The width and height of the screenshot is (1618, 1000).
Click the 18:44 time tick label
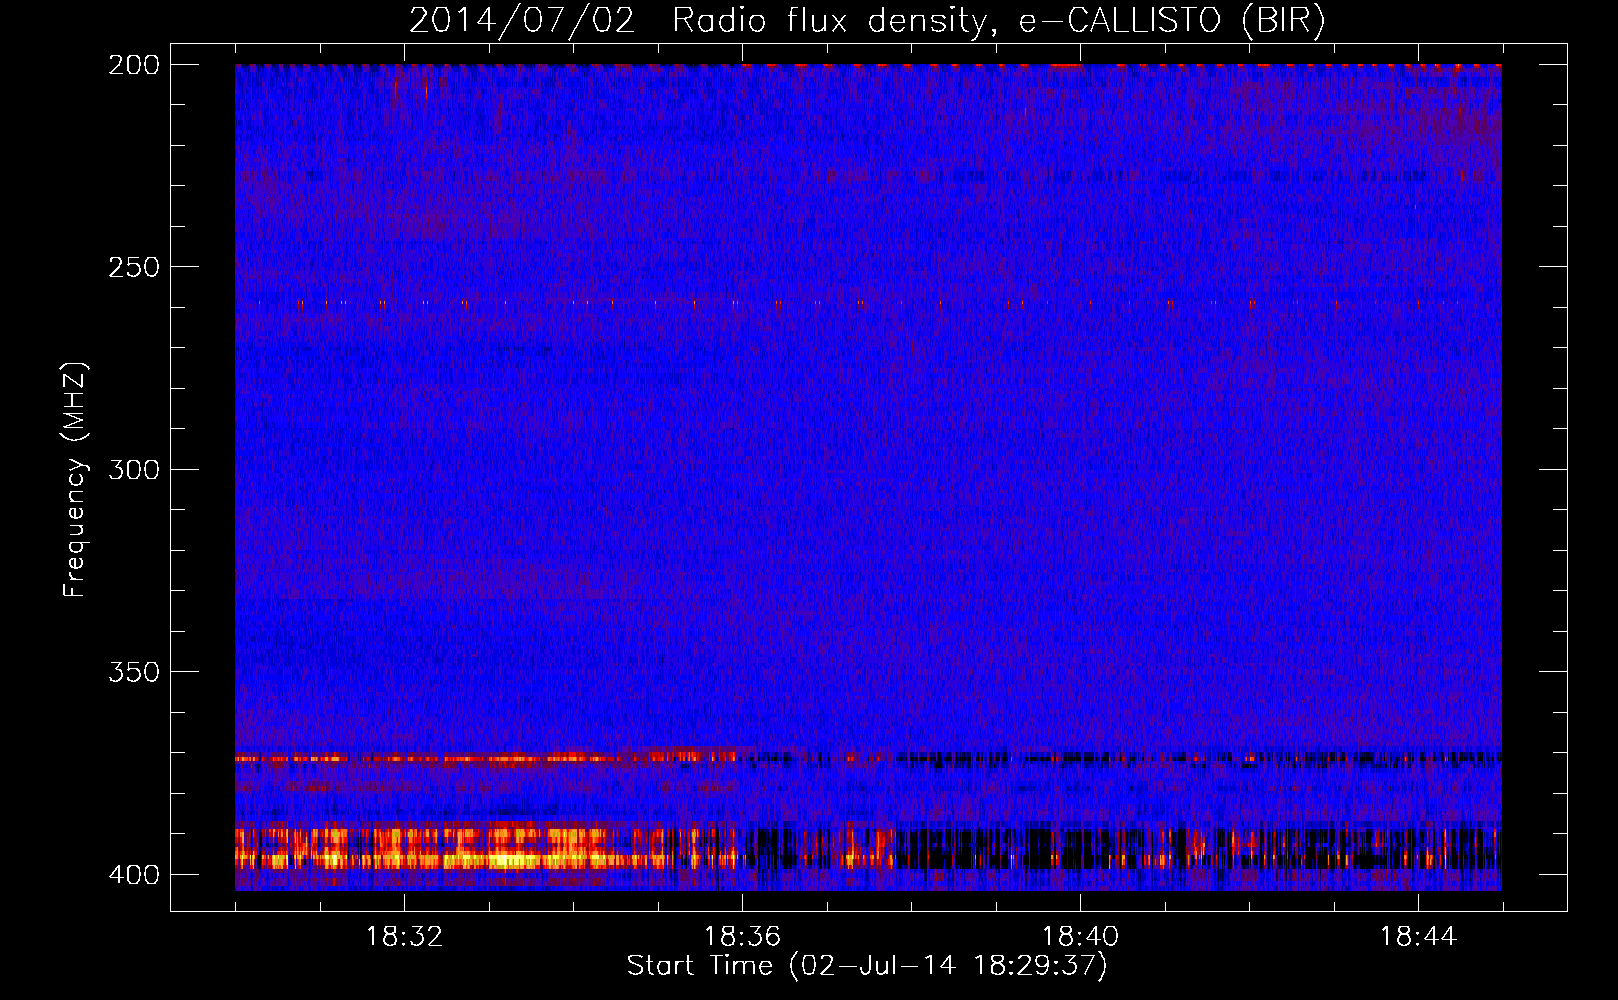[x=1418, y=937]
